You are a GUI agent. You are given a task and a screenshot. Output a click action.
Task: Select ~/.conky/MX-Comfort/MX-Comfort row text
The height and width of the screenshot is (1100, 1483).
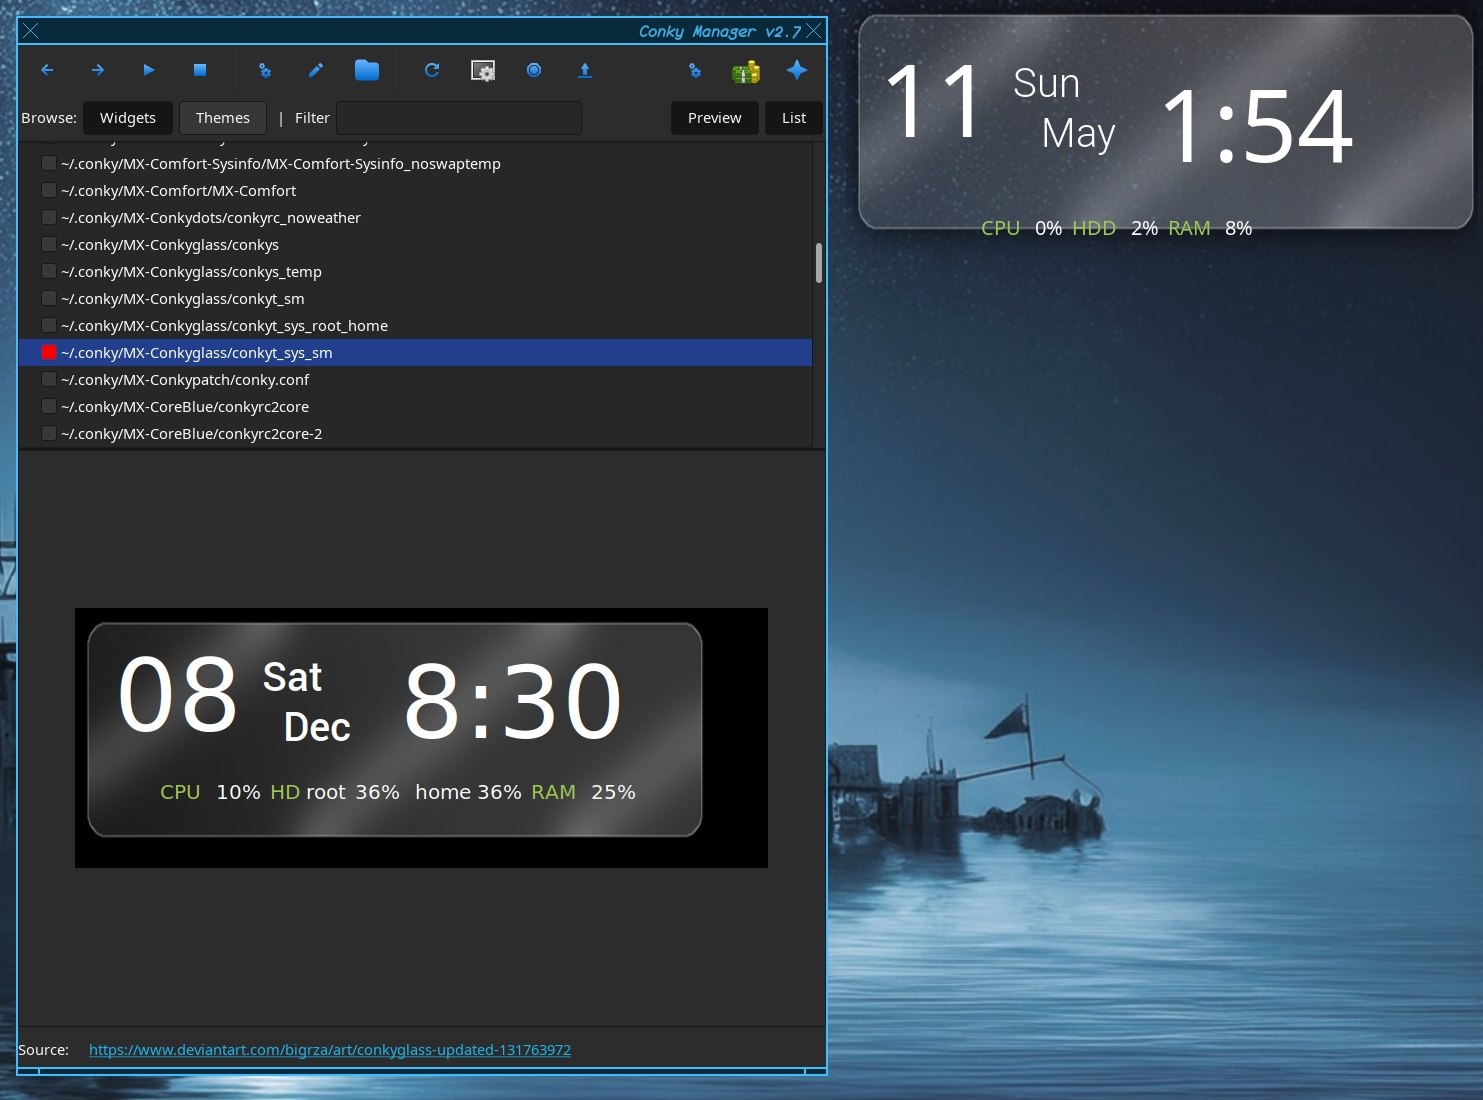[x=179, y=191]
